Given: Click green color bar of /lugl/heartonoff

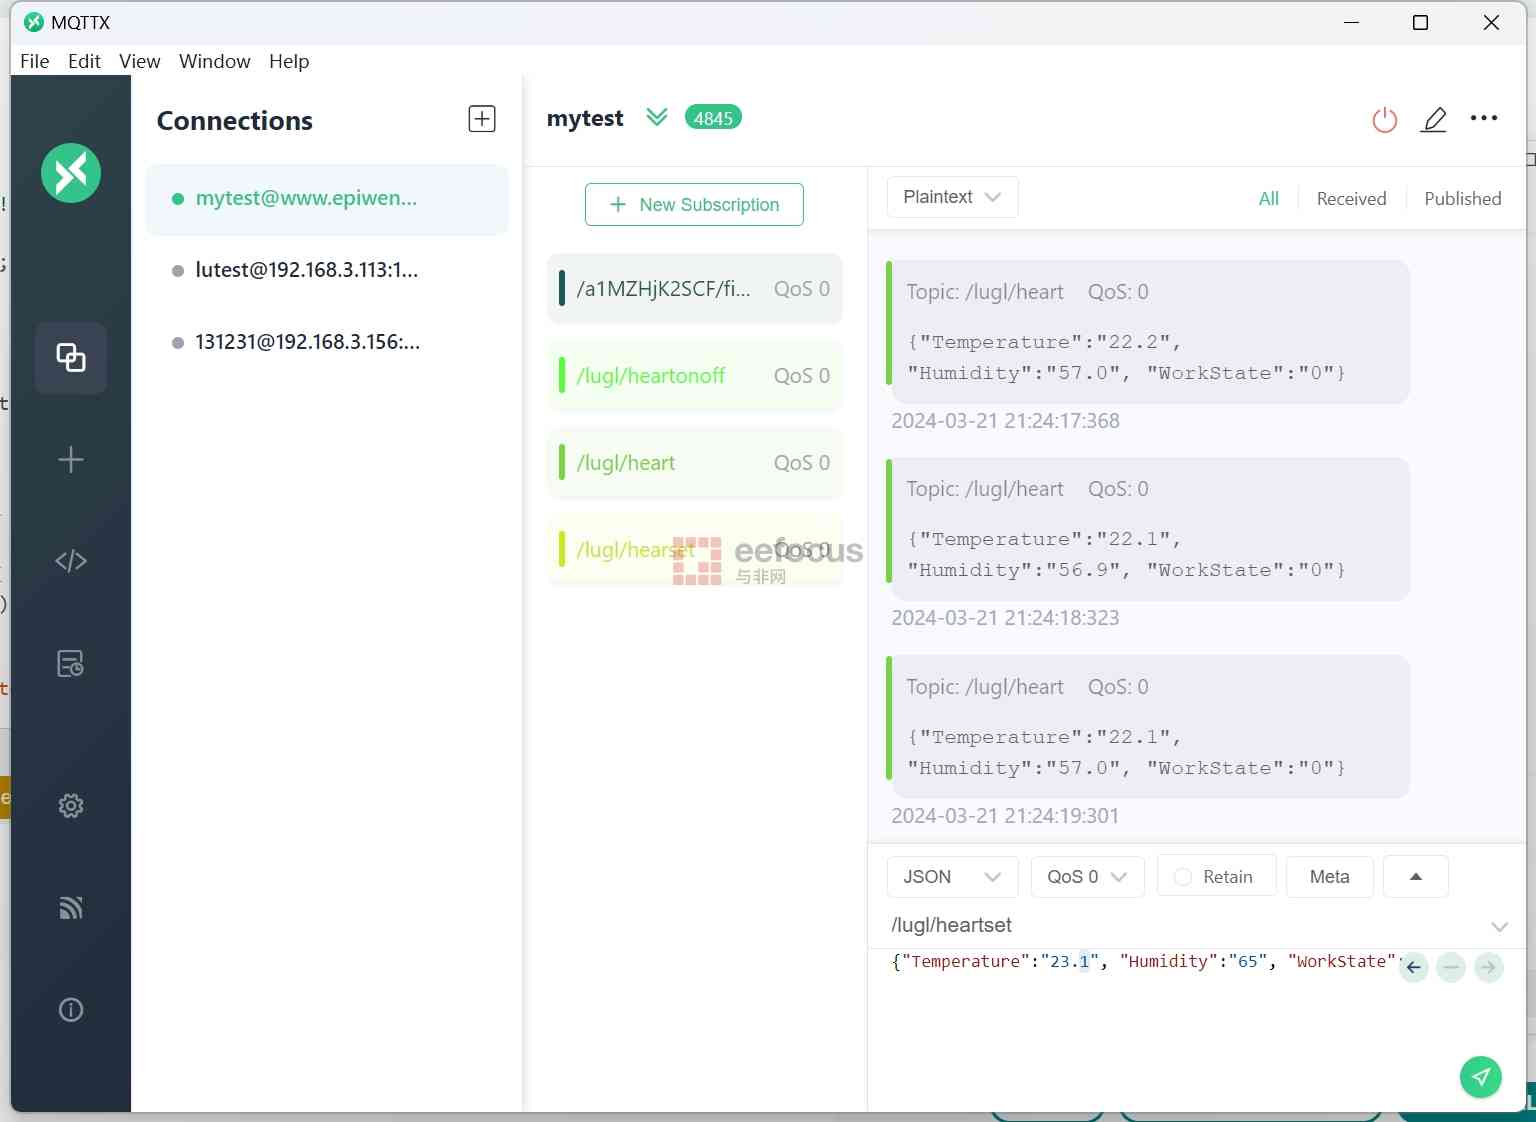Looking at the screenshot, I should [562, 376].
